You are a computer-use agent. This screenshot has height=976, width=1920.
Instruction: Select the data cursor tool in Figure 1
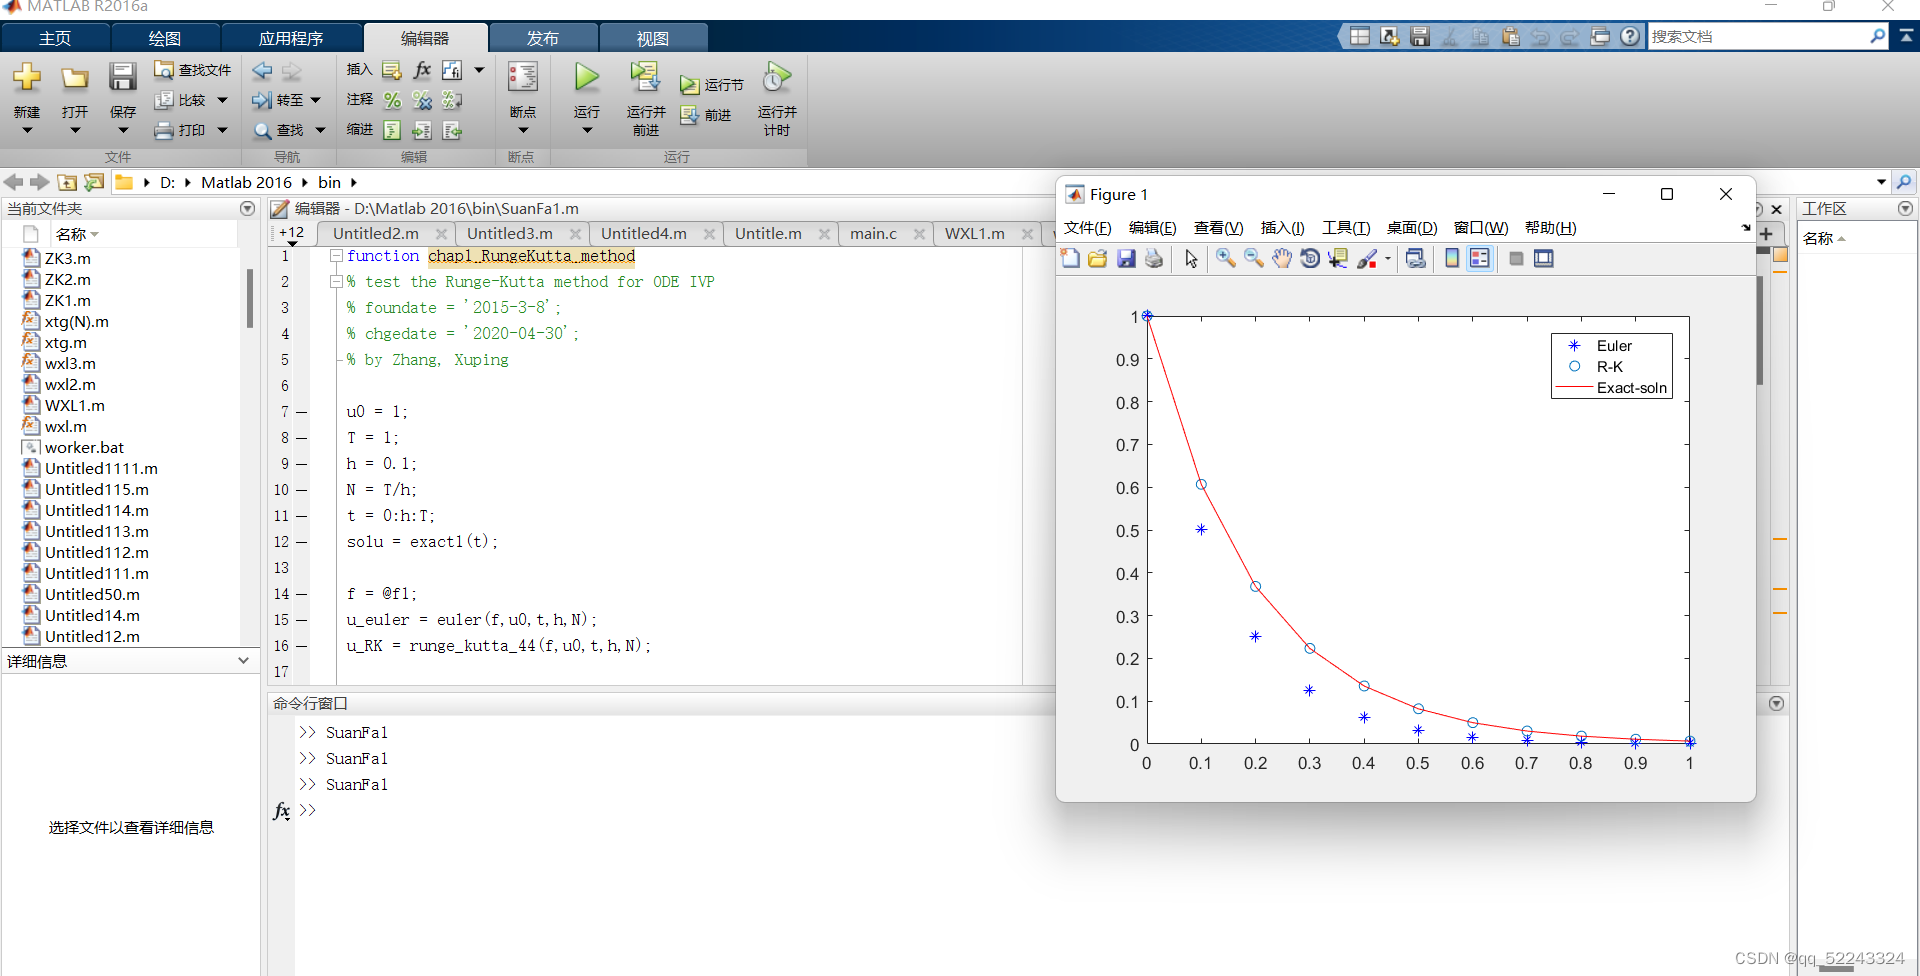(x=1337, y=259)
